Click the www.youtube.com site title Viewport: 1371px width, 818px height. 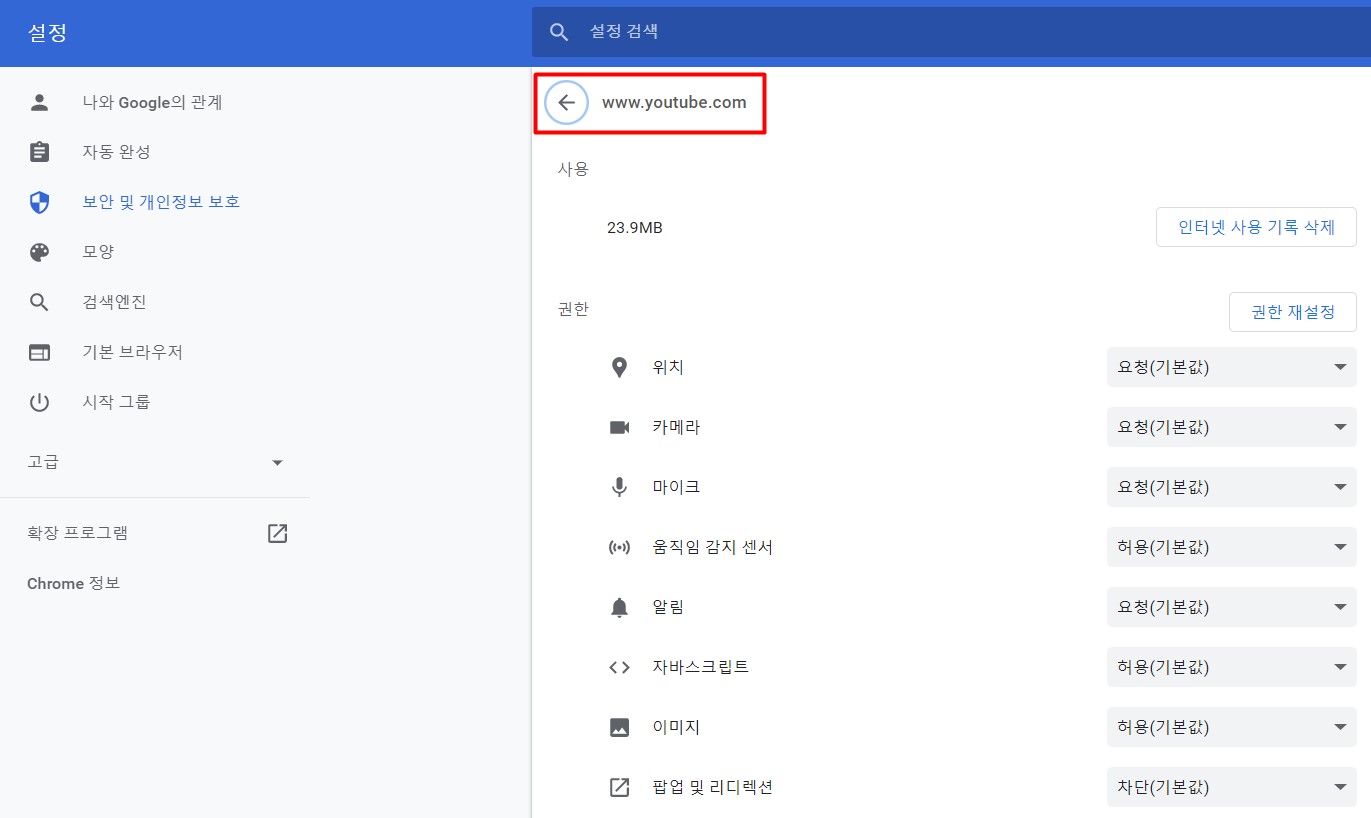click(674, 102)
